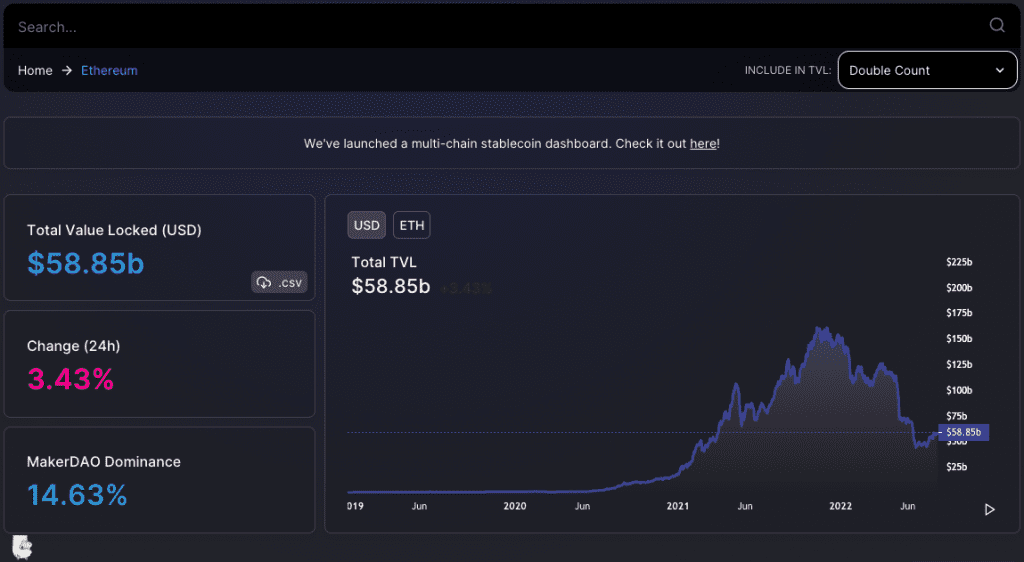The image size is (1024, 562).
Task: Click the cloud download icon on .csv button
Action: pyautogui.click(x=264, y=283)
